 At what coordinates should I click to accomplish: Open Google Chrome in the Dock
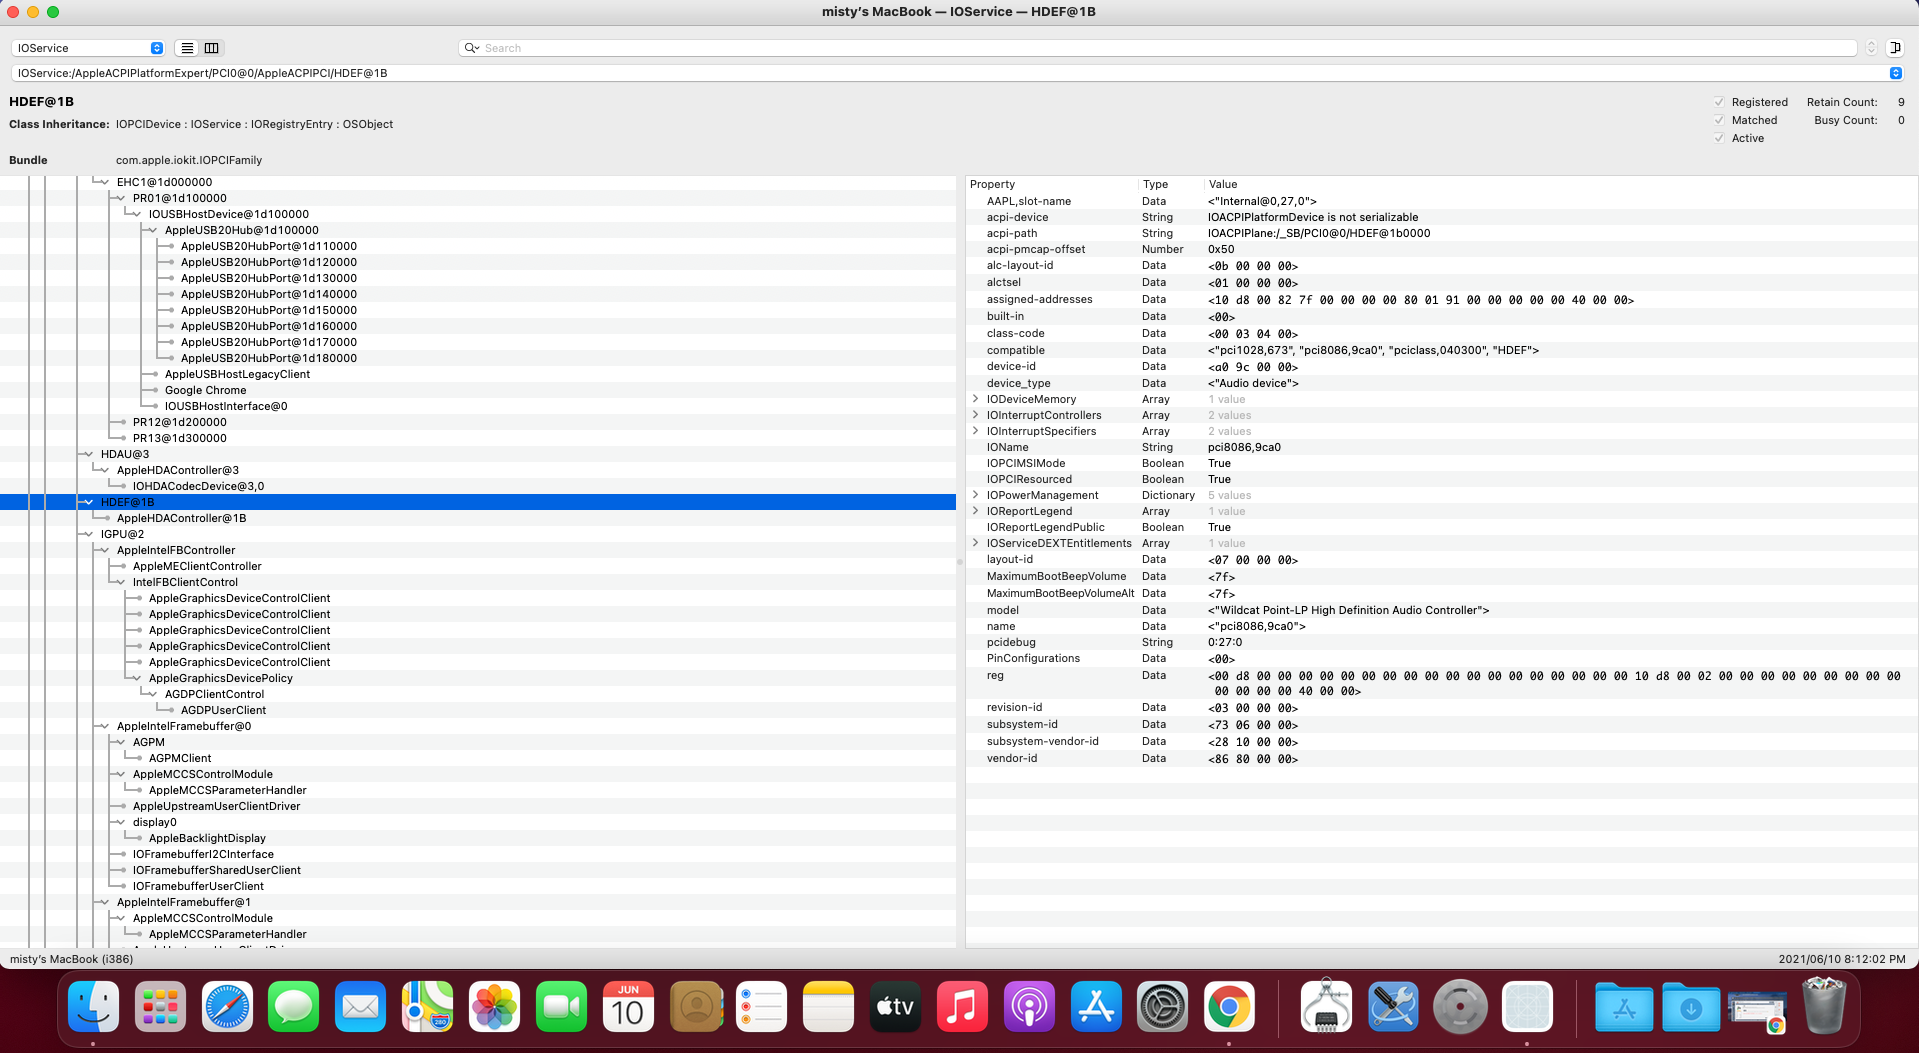point(1229,1007)
